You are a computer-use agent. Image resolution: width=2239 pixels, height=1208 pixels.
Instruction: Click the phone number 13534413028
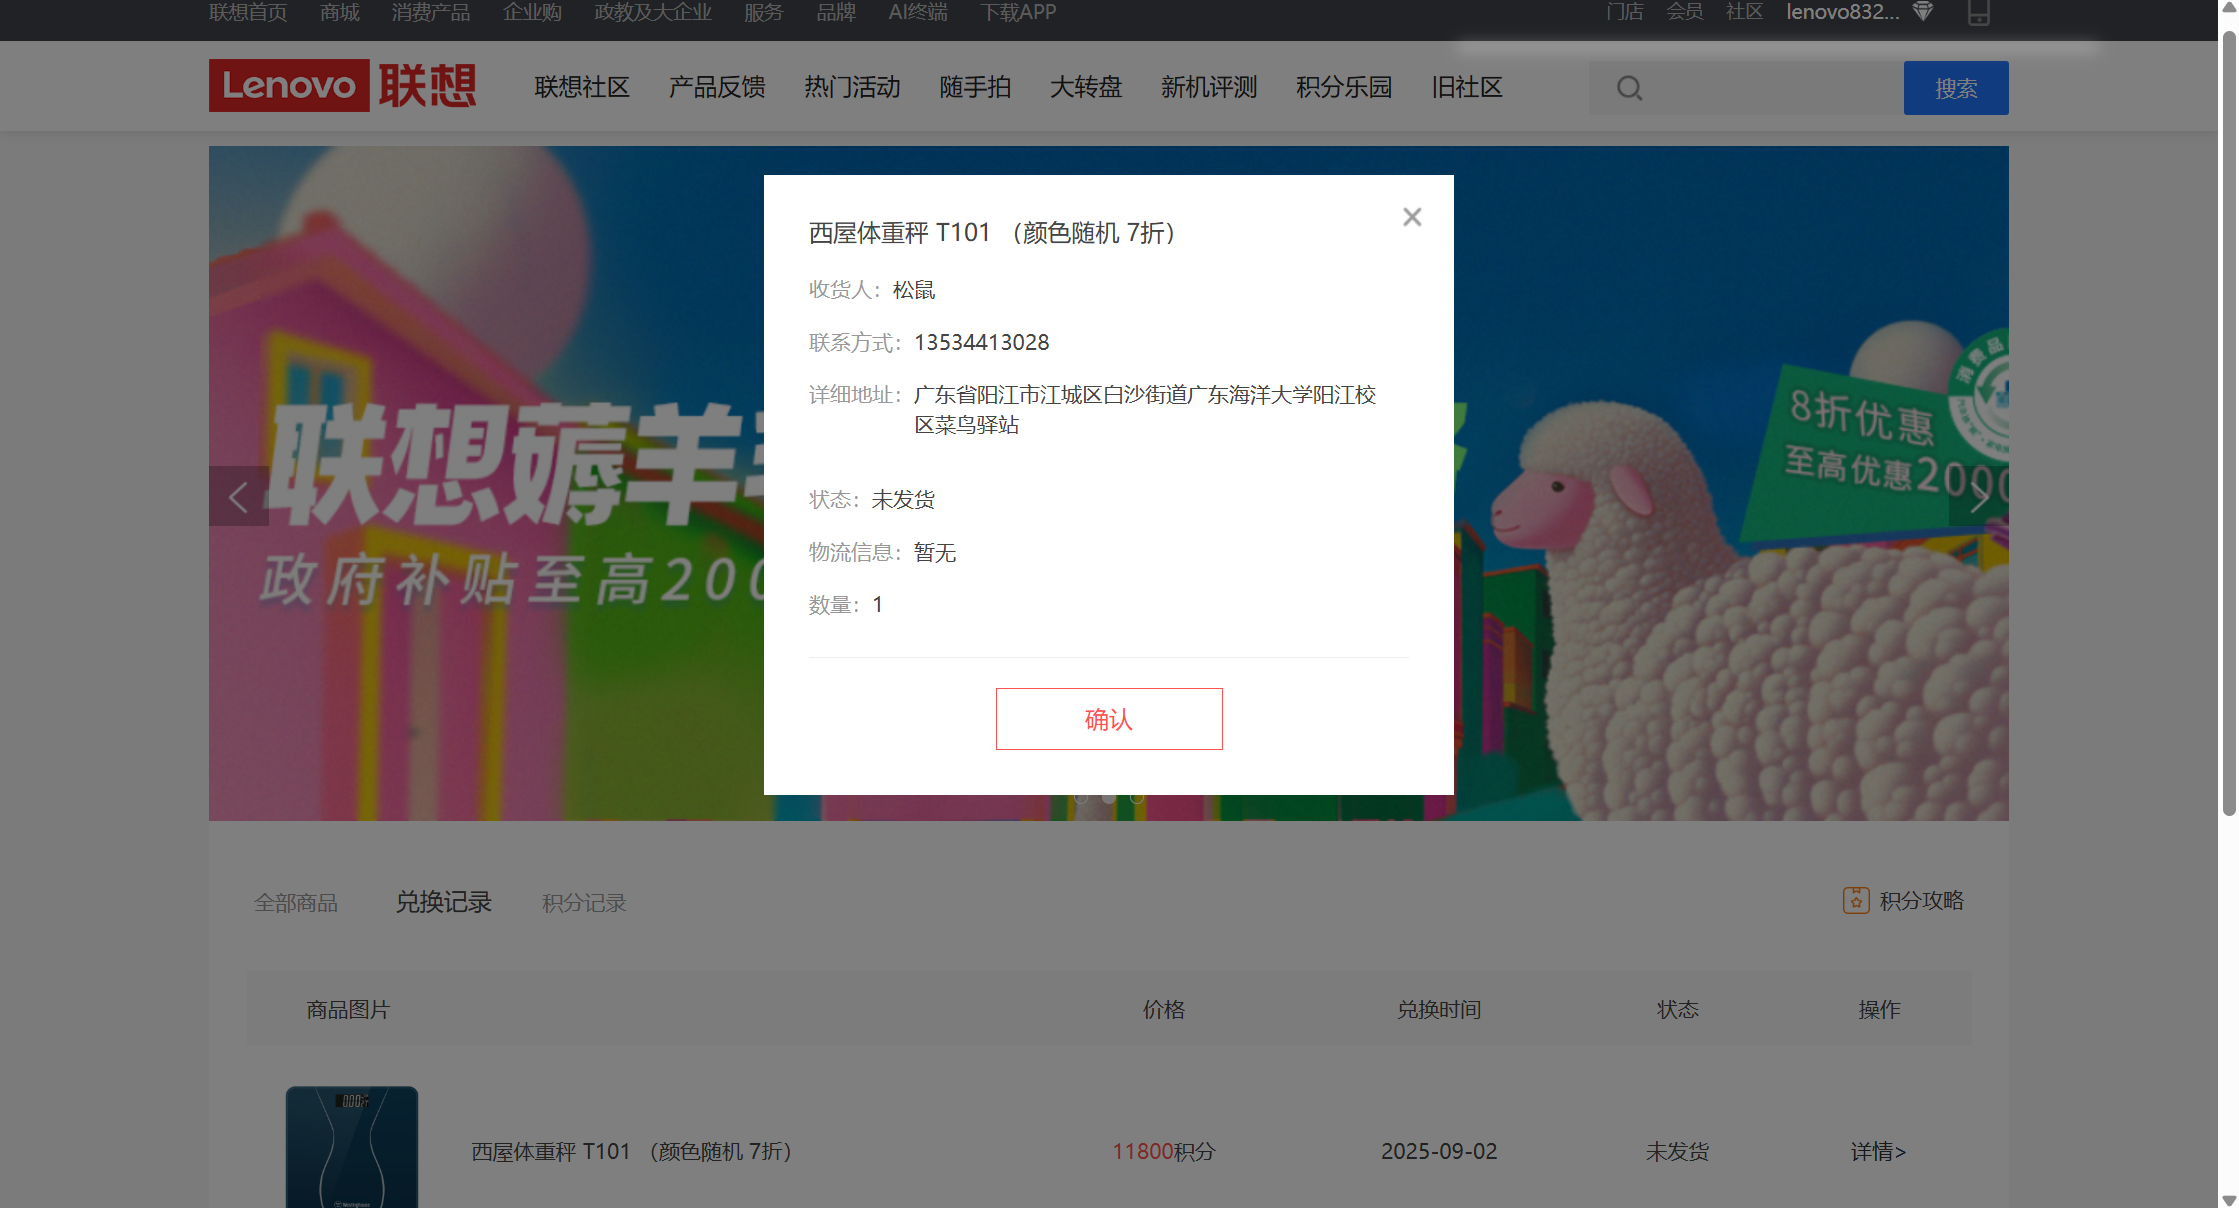coord(981,343)
